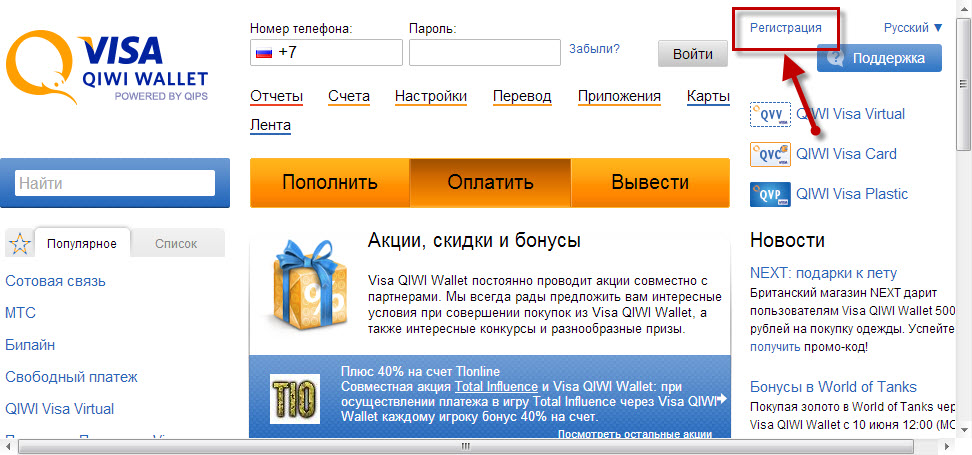Open the Билайн provider link

tap(30, 345)
